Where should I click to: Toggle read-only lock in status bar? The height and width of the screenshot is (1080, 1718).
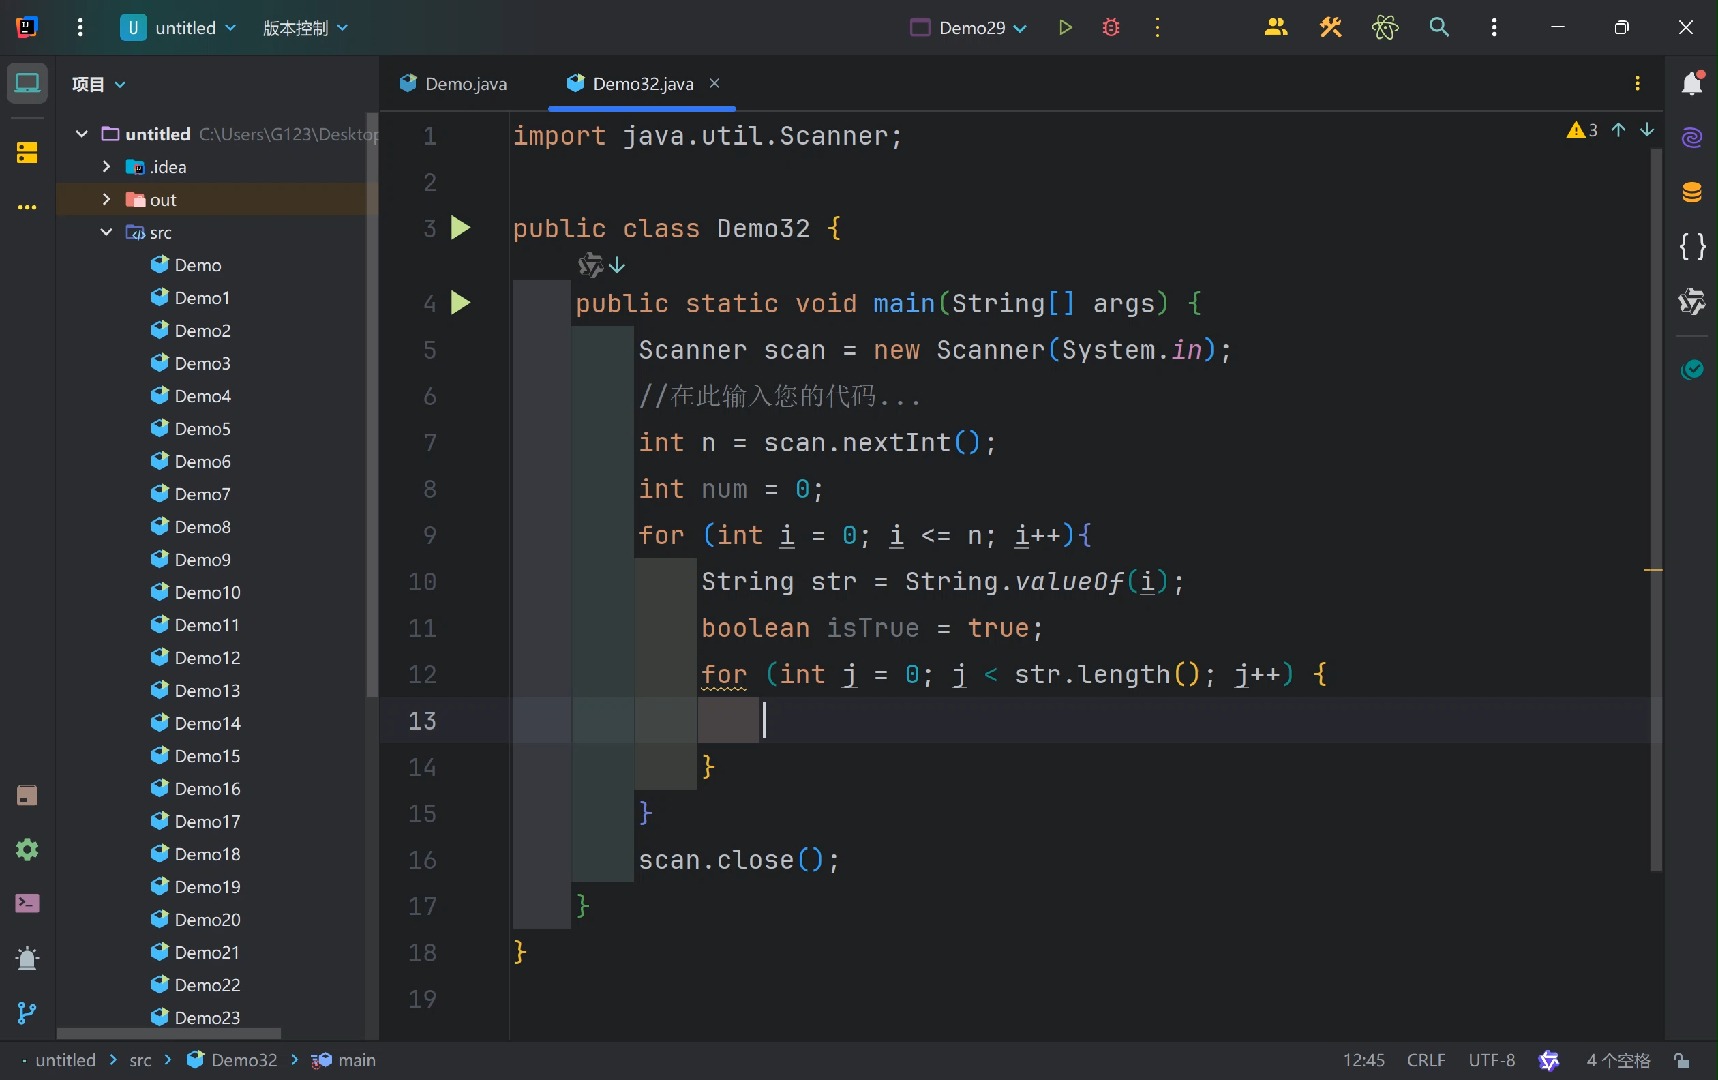coord(1682,1060)
